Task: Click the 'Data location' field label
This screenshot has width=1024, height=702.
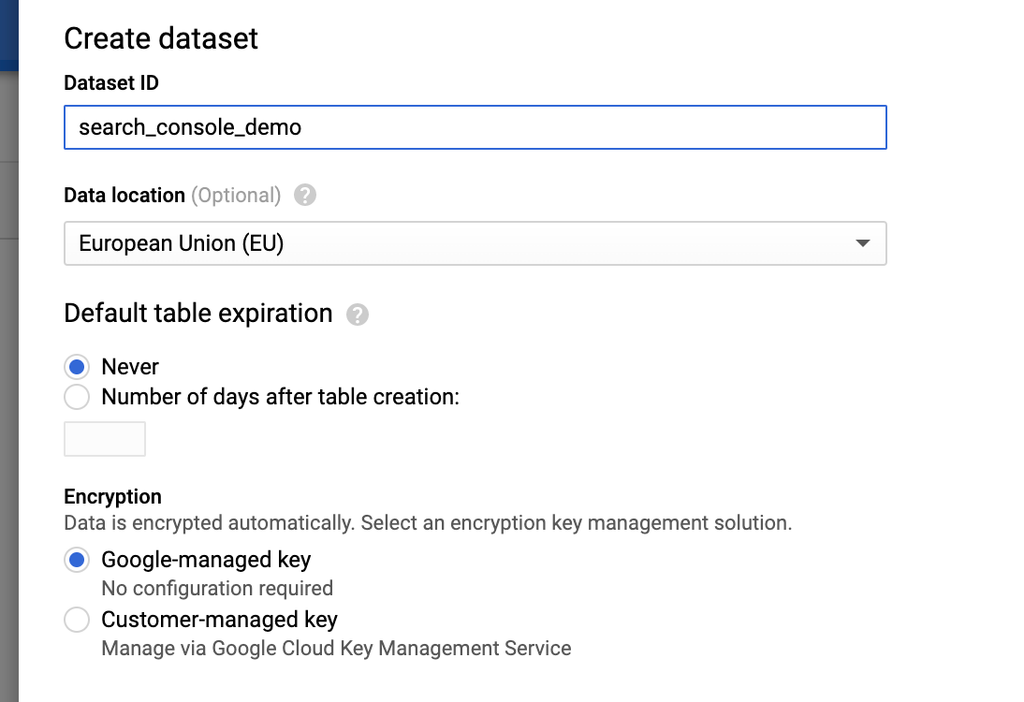Action: [x=124, y=195]
